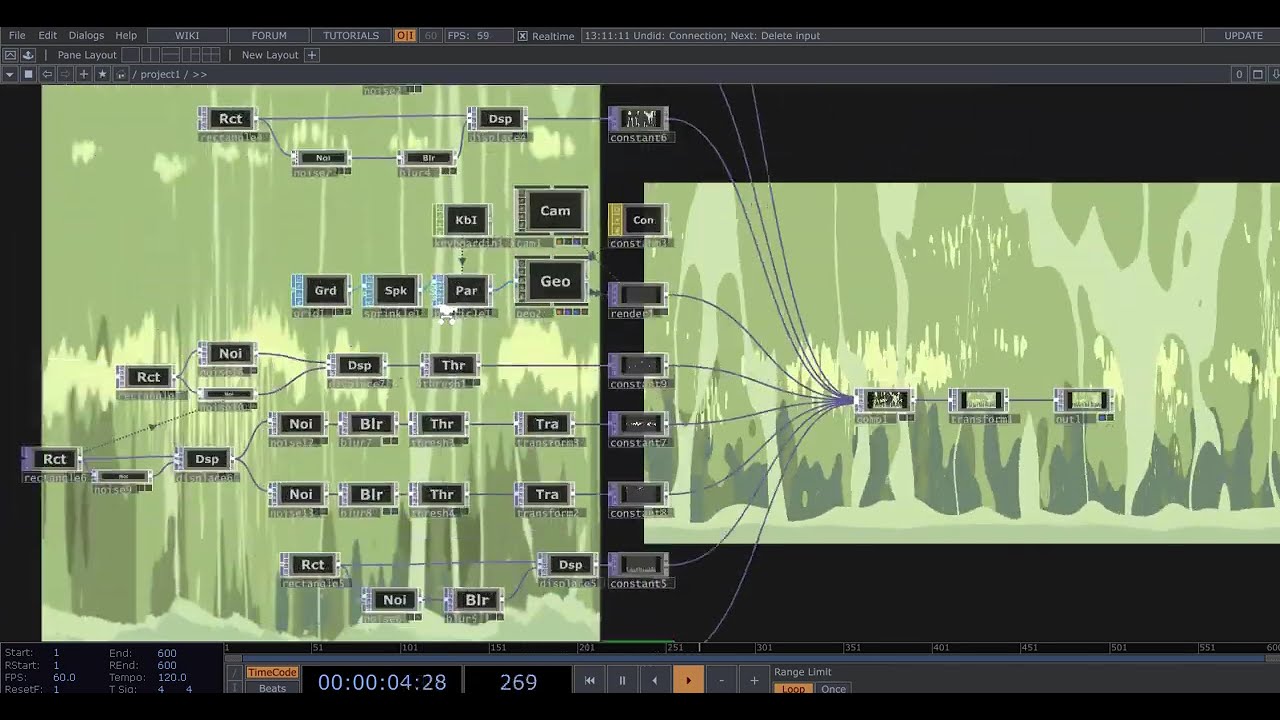Click the UPDATE button
Image resolution: width=1280 pixels, height=720 pixels.
[x=1243, y=35]
